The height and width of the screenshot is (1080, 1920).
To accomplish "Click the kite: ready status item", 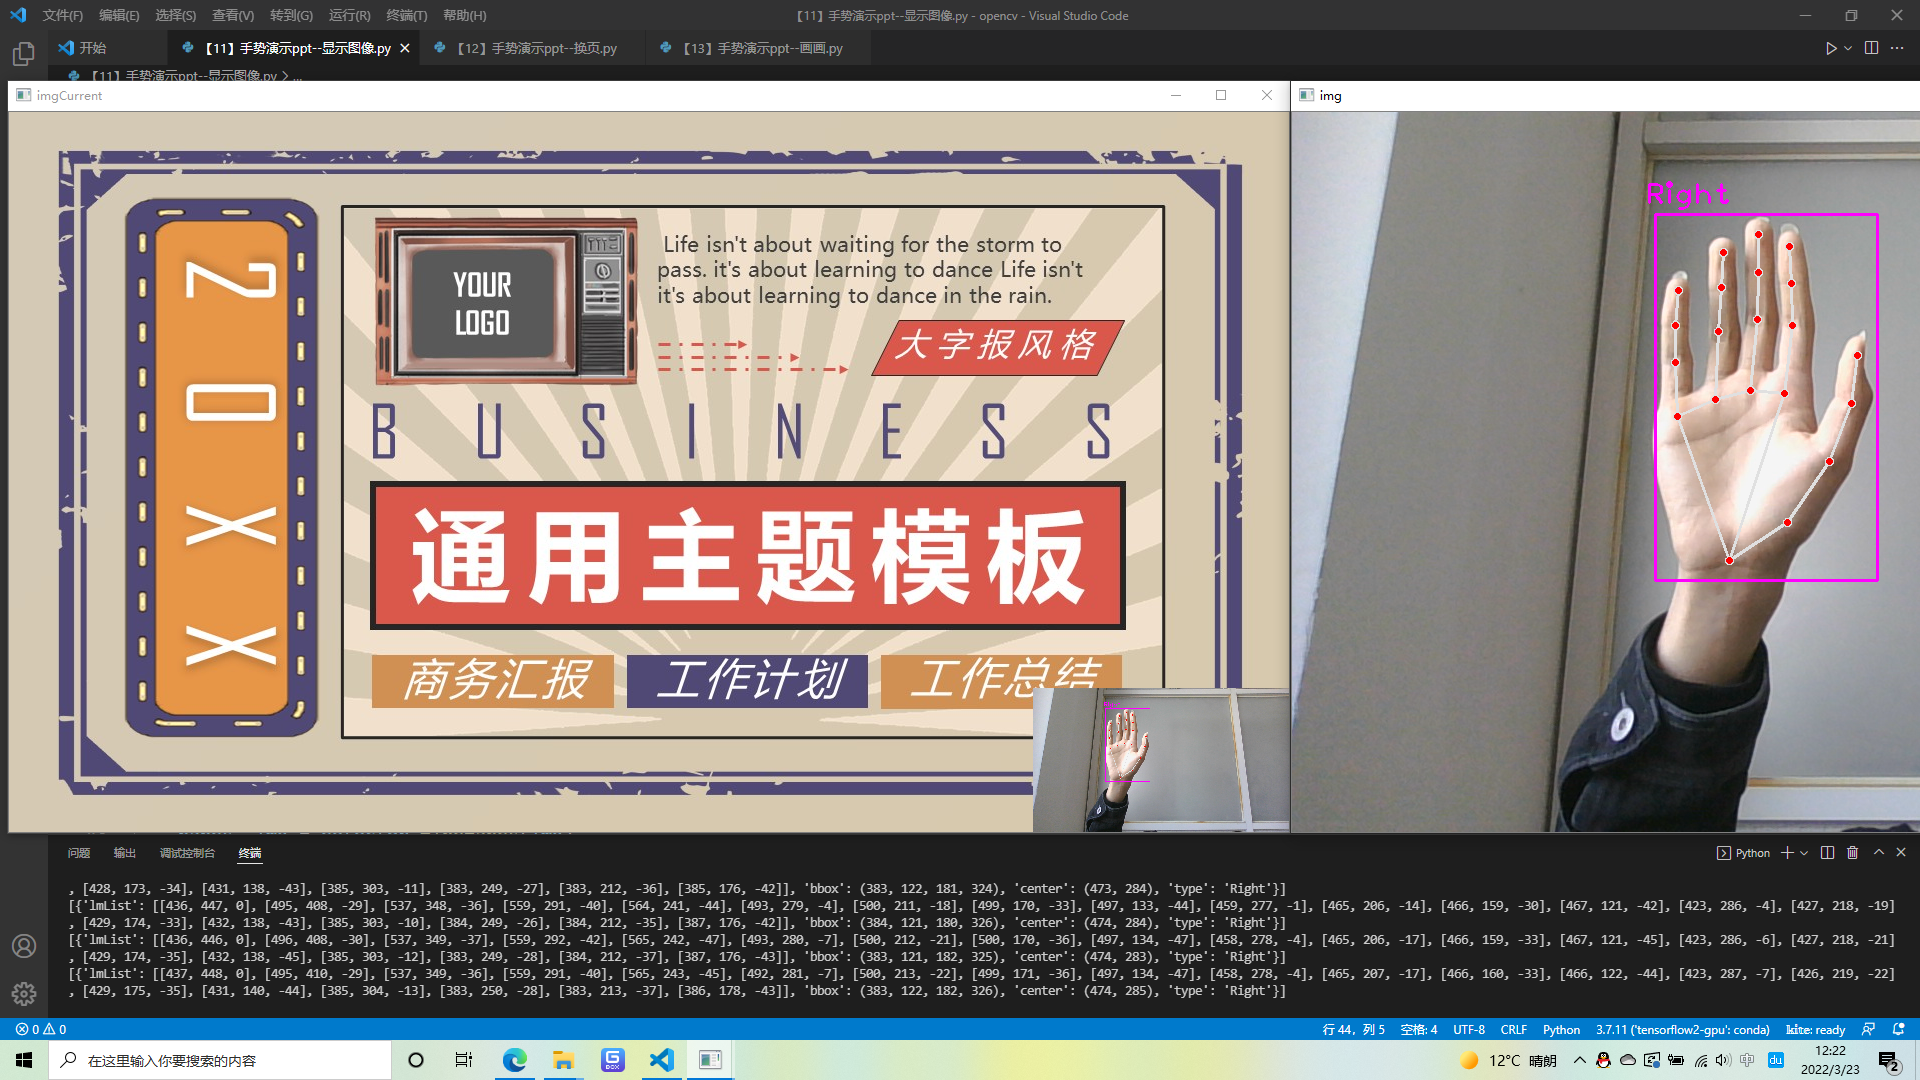I will pyautogui.click(x=1816, y=1029).
